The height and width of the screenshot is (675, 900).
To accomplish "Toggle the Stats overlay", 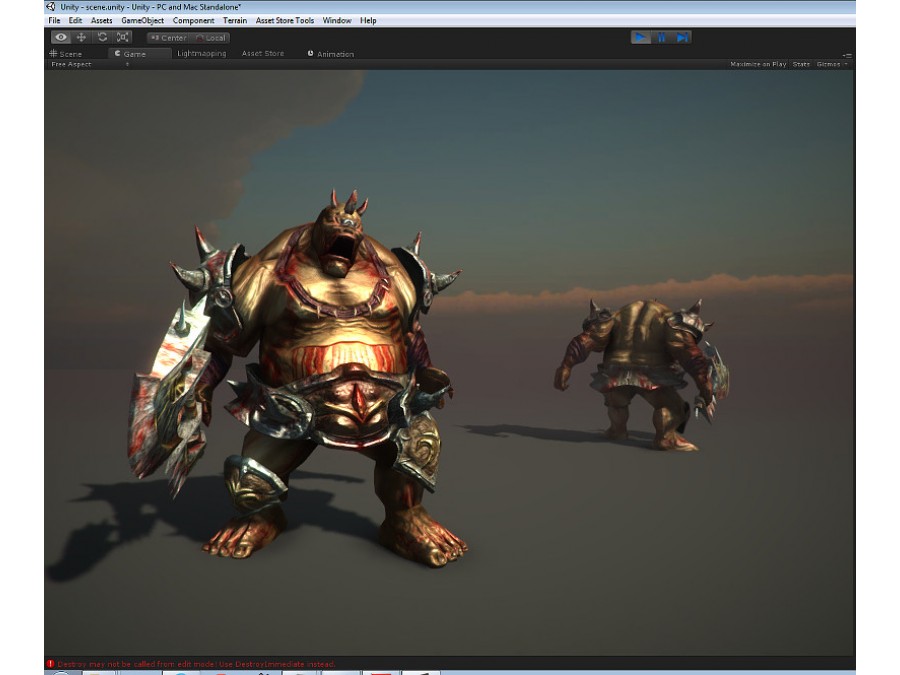I will [801, 64].
